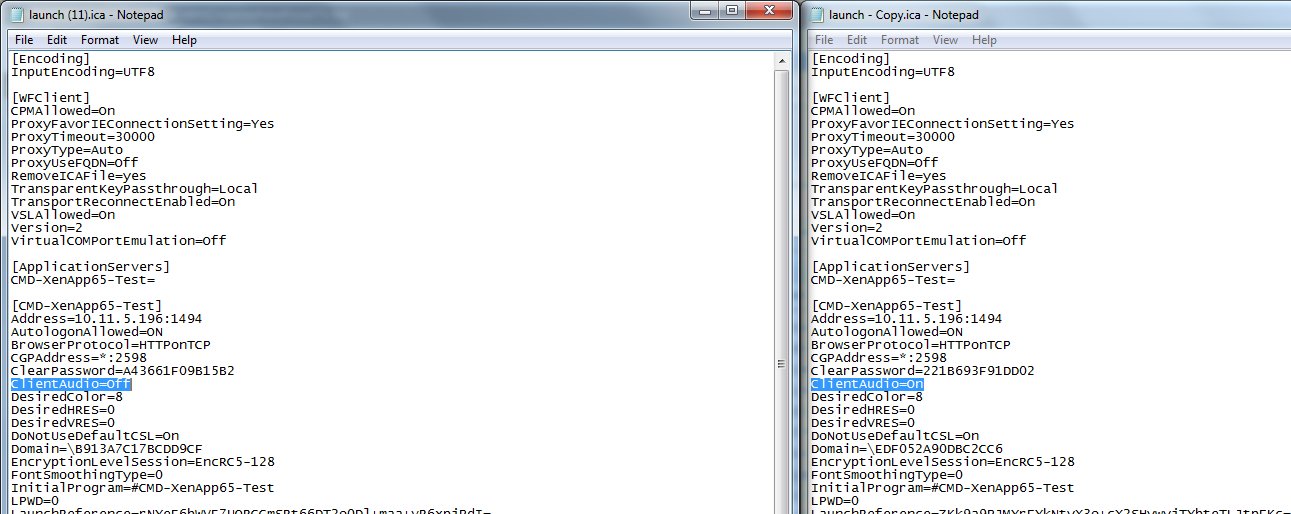Click ProxyUseFQDN=Off in left window
Image resolution: width=1291 pixels, height=514 pixels.
75,163
